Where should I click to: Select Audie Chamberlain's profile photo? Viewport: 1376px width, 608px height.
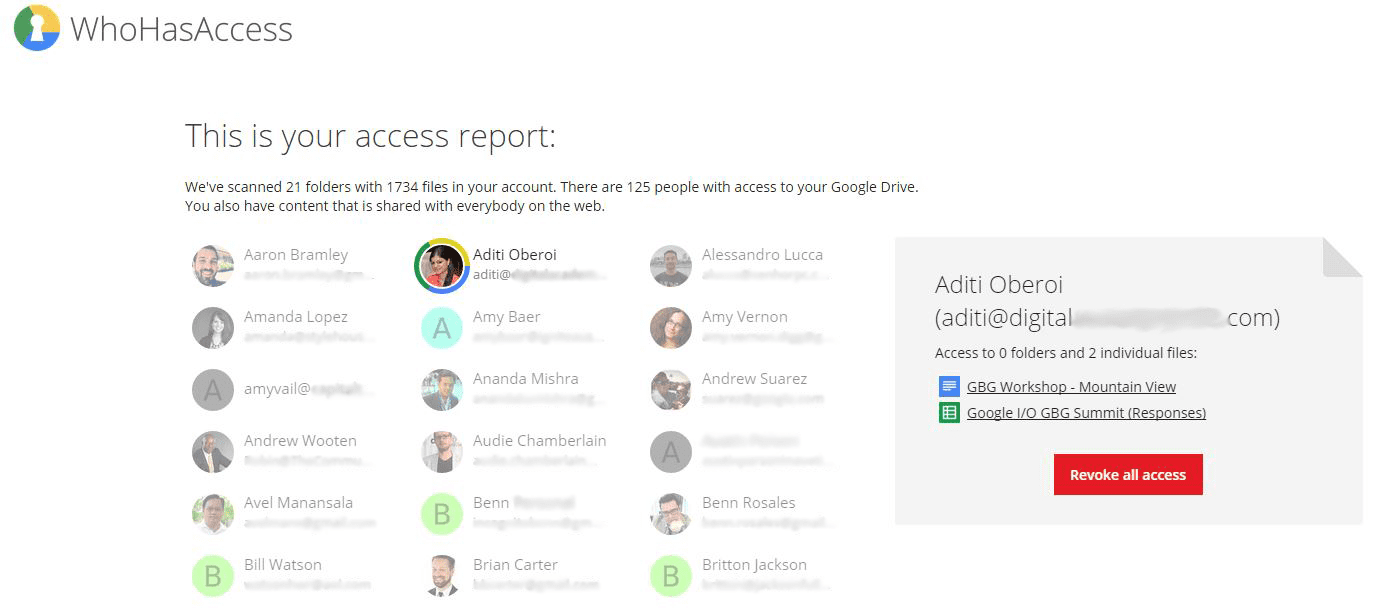[x=442, y=452]
